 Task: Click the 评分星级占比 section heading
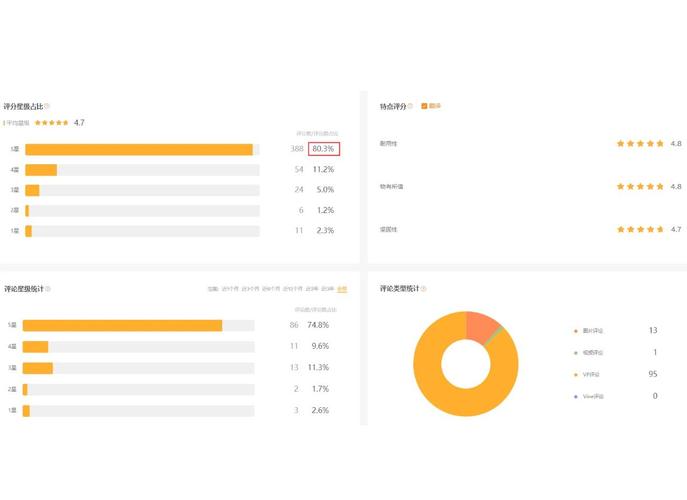[24, 106]
